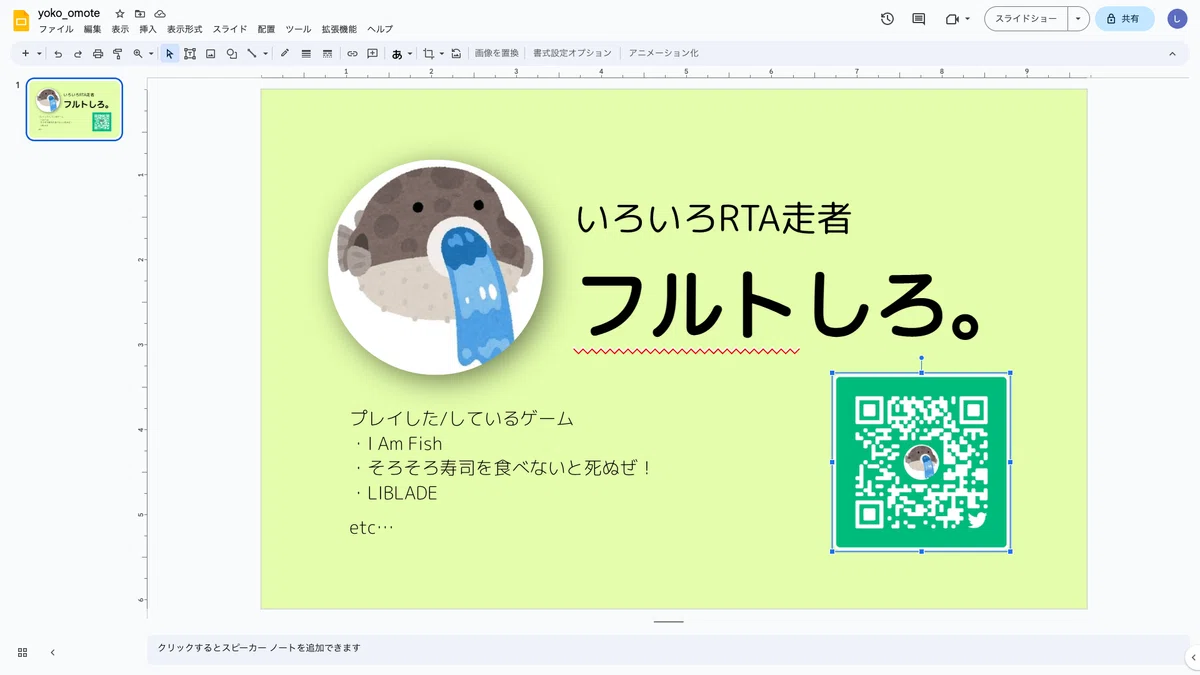Open the comment history icon
This screenshot has height=675, width=1200.
[919, 19]
